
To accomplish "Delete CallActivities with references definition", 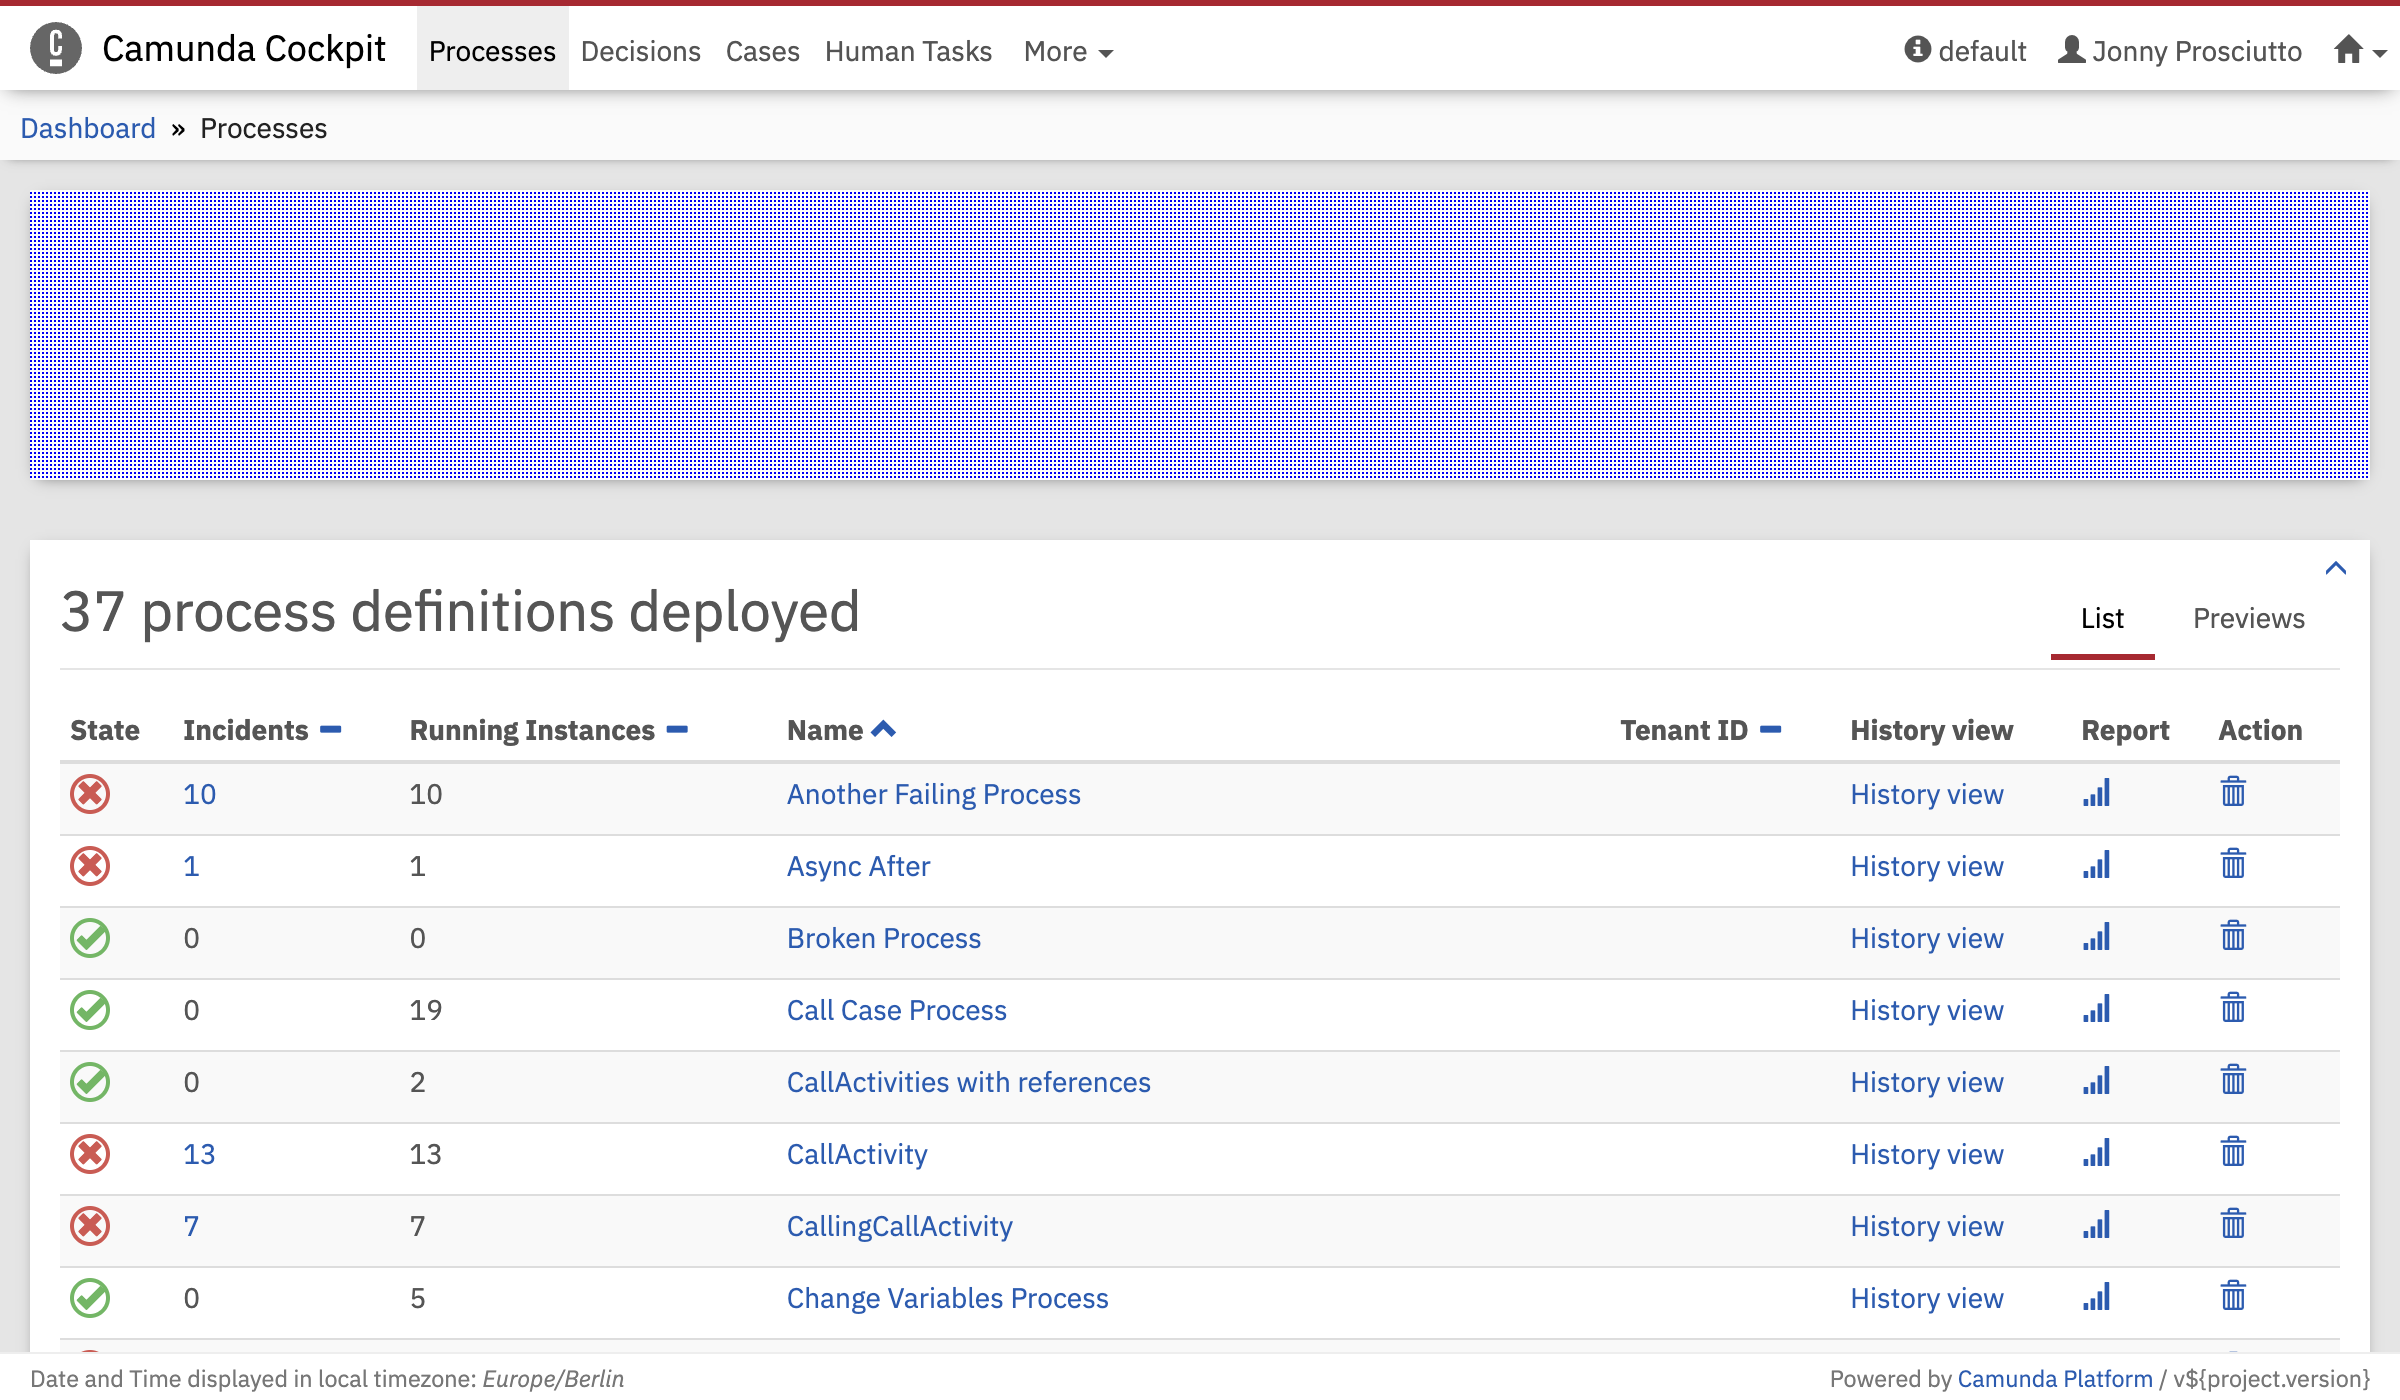I will [2233, 1080].
